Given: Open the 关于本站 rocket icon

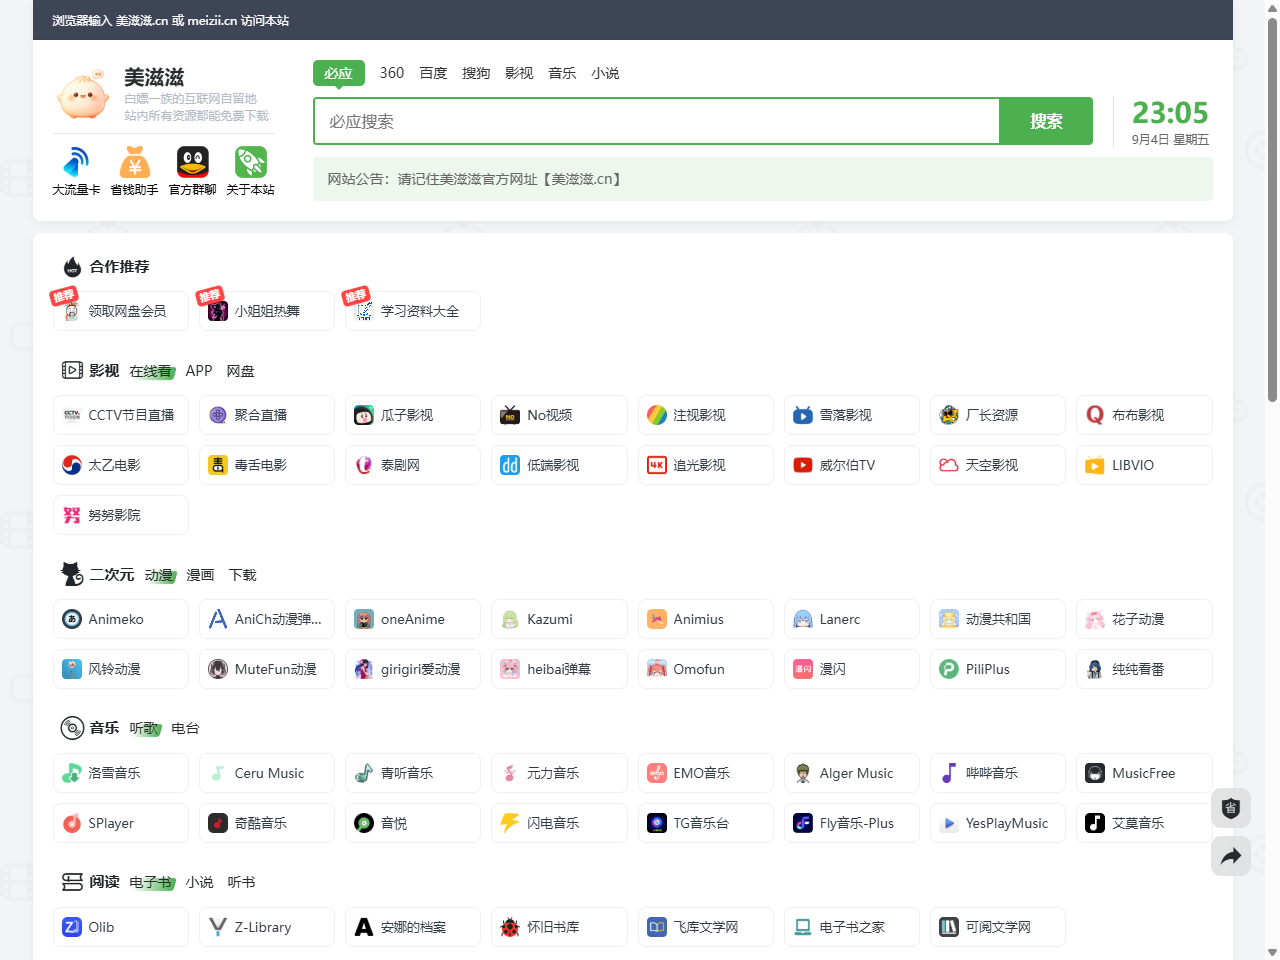Looking at the screenshot, I should pos(250,162).
